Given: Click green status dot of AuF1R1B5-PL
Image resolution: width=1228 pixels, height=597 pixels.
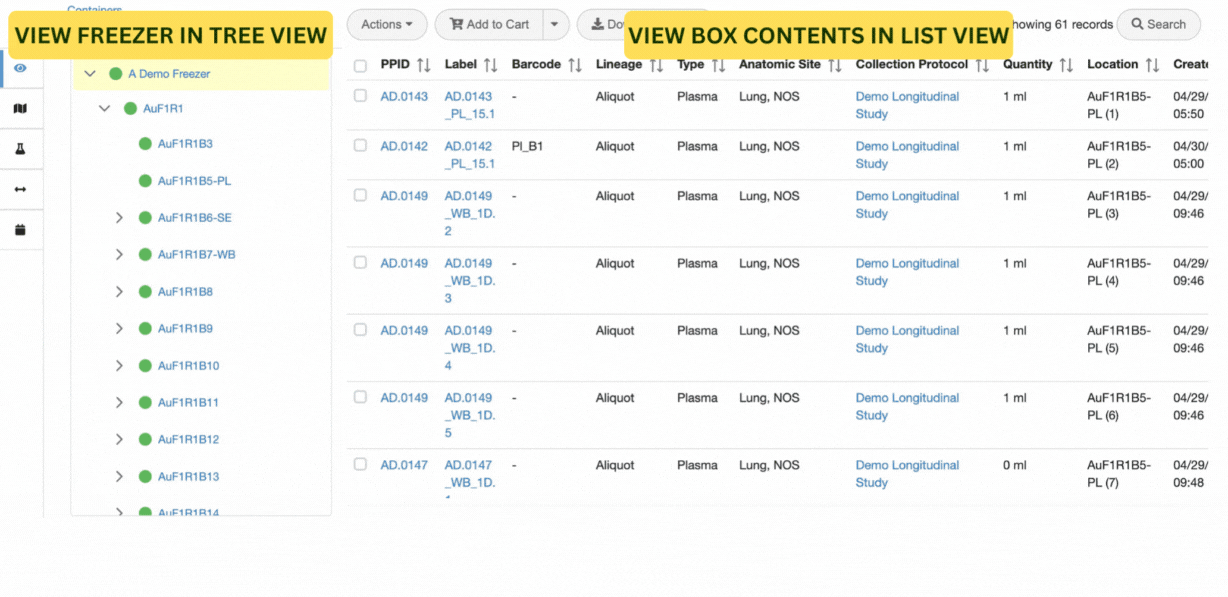Looking at the screenshot, I should point(144,181).
